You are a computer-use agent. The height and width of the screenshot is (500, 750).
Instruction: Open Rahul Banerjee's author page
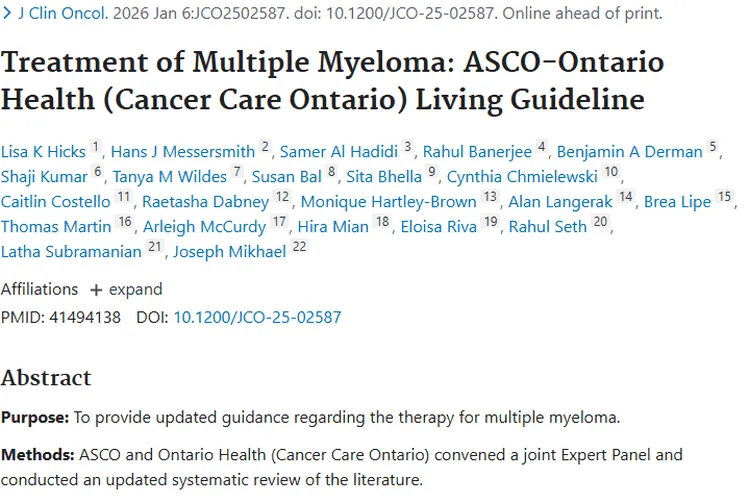pos(477,152)
